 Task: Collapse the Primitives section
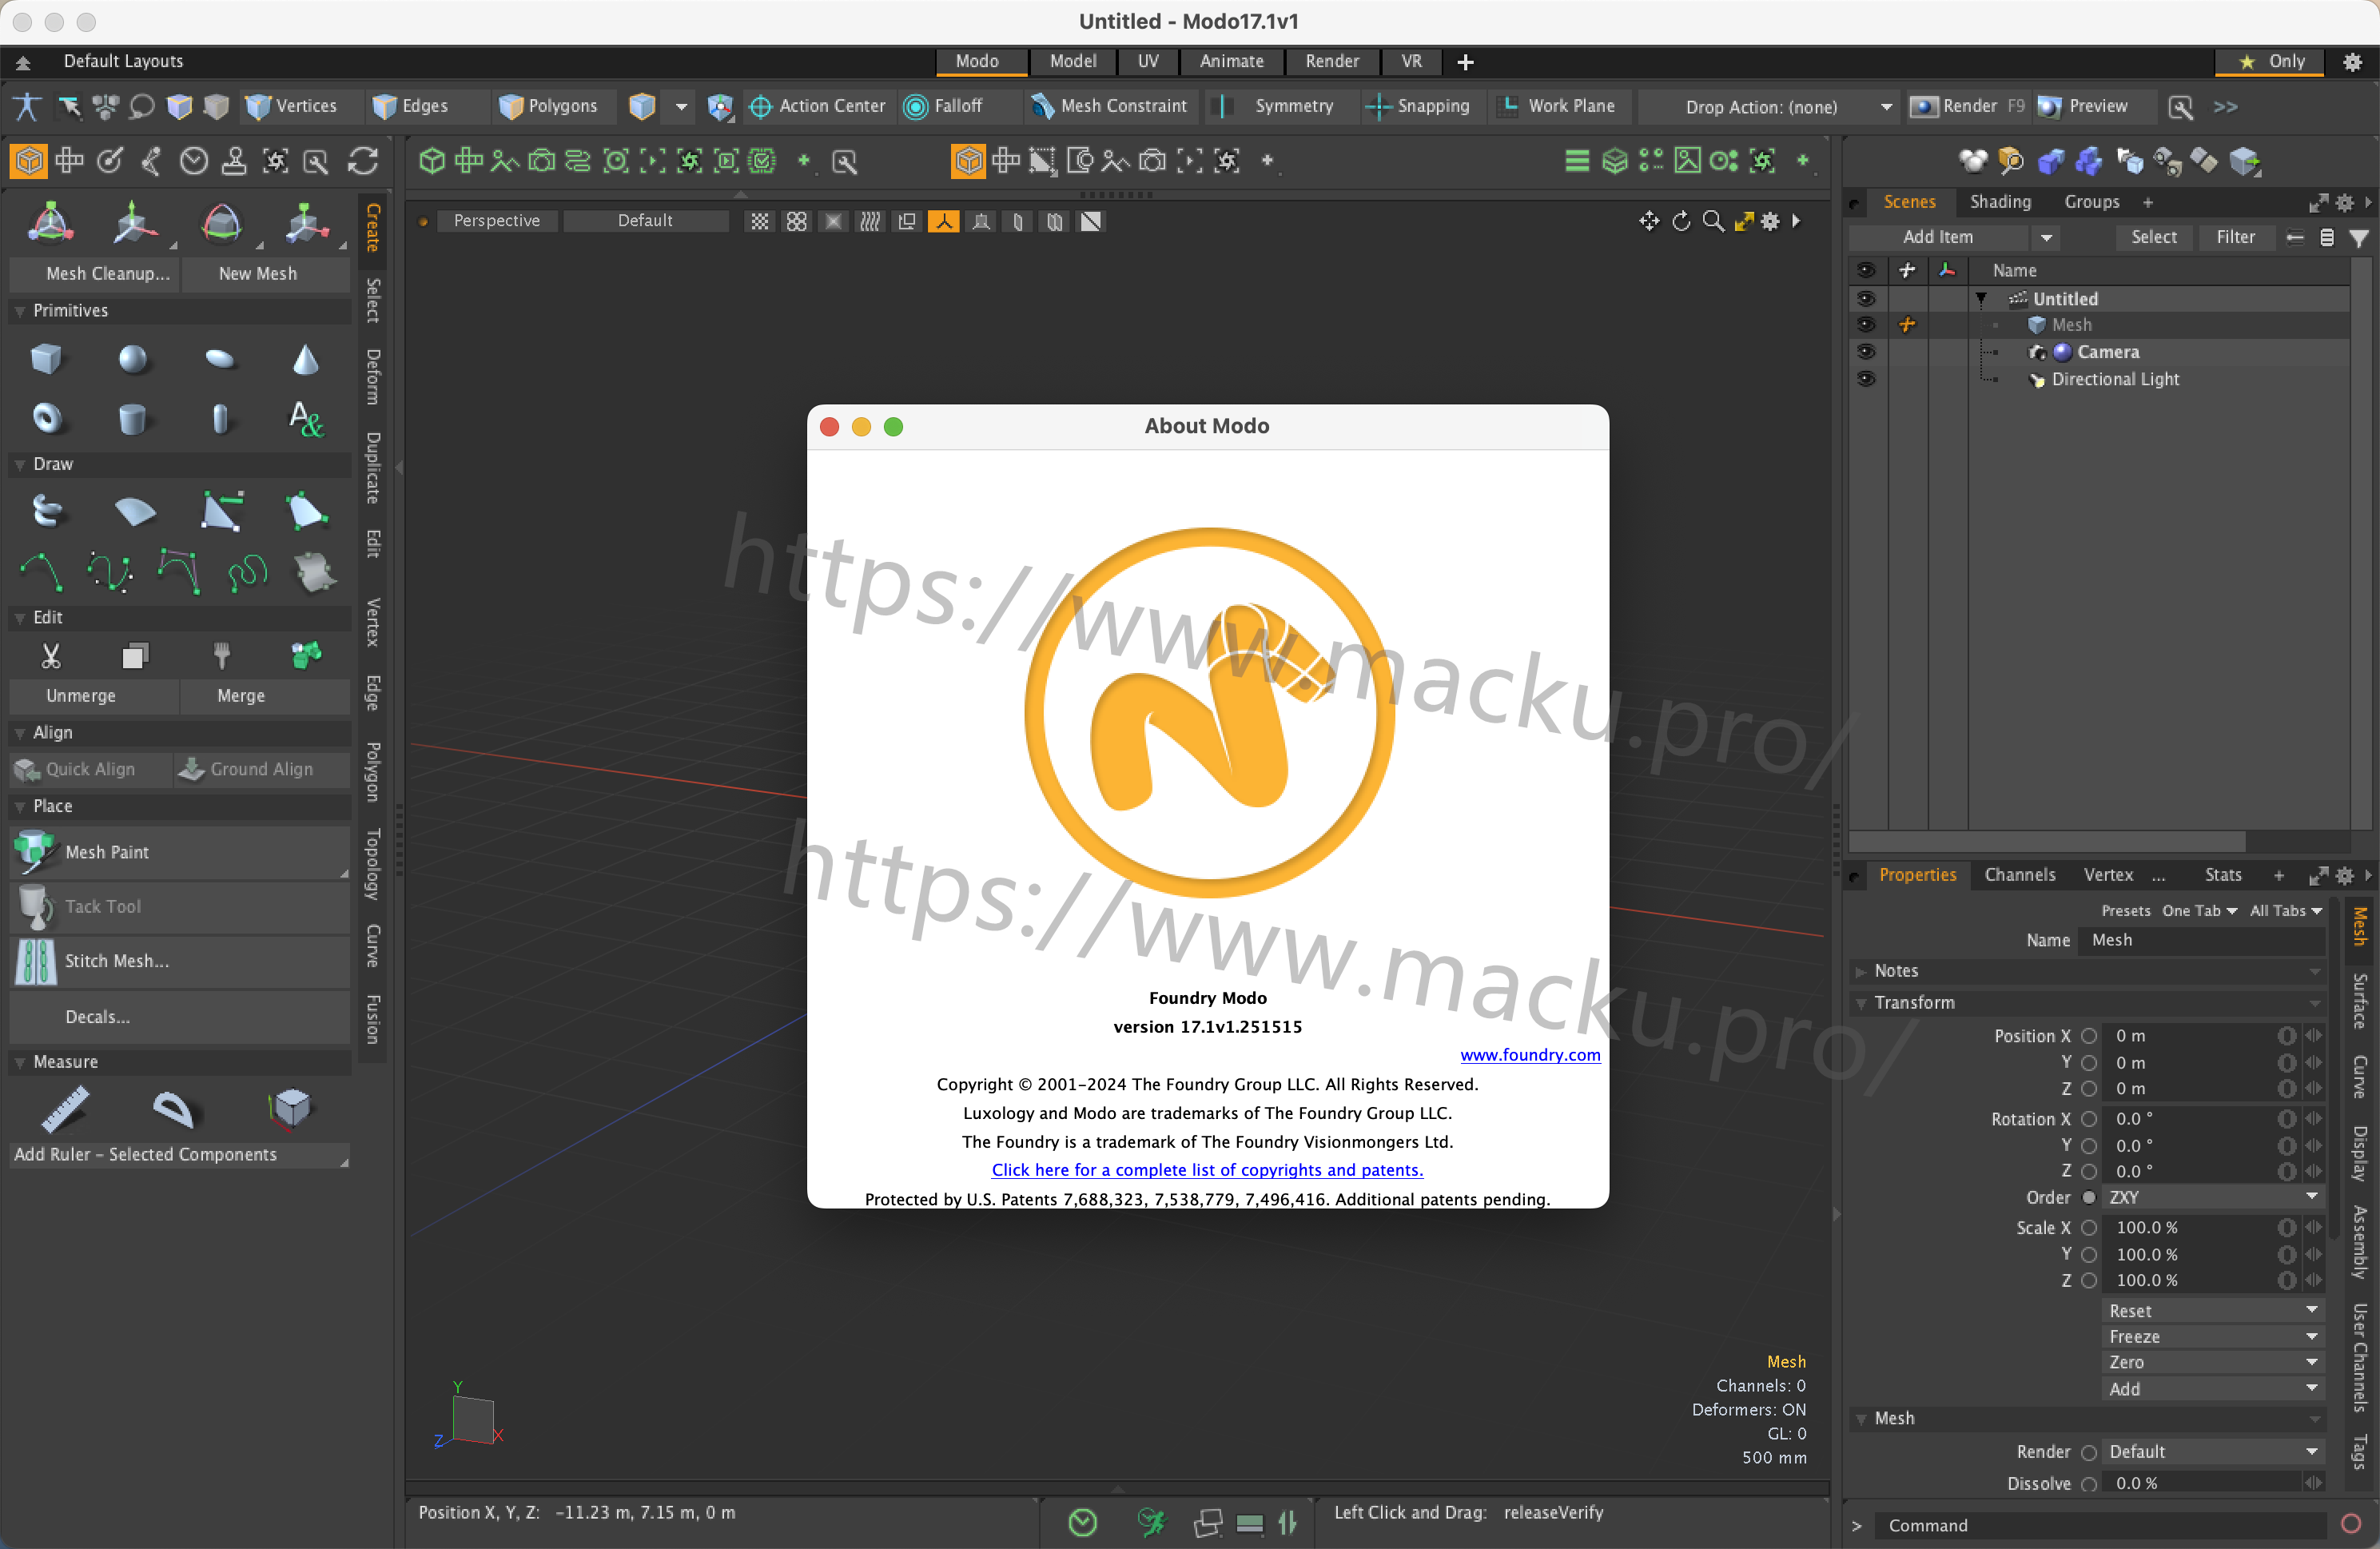point(20,311)
